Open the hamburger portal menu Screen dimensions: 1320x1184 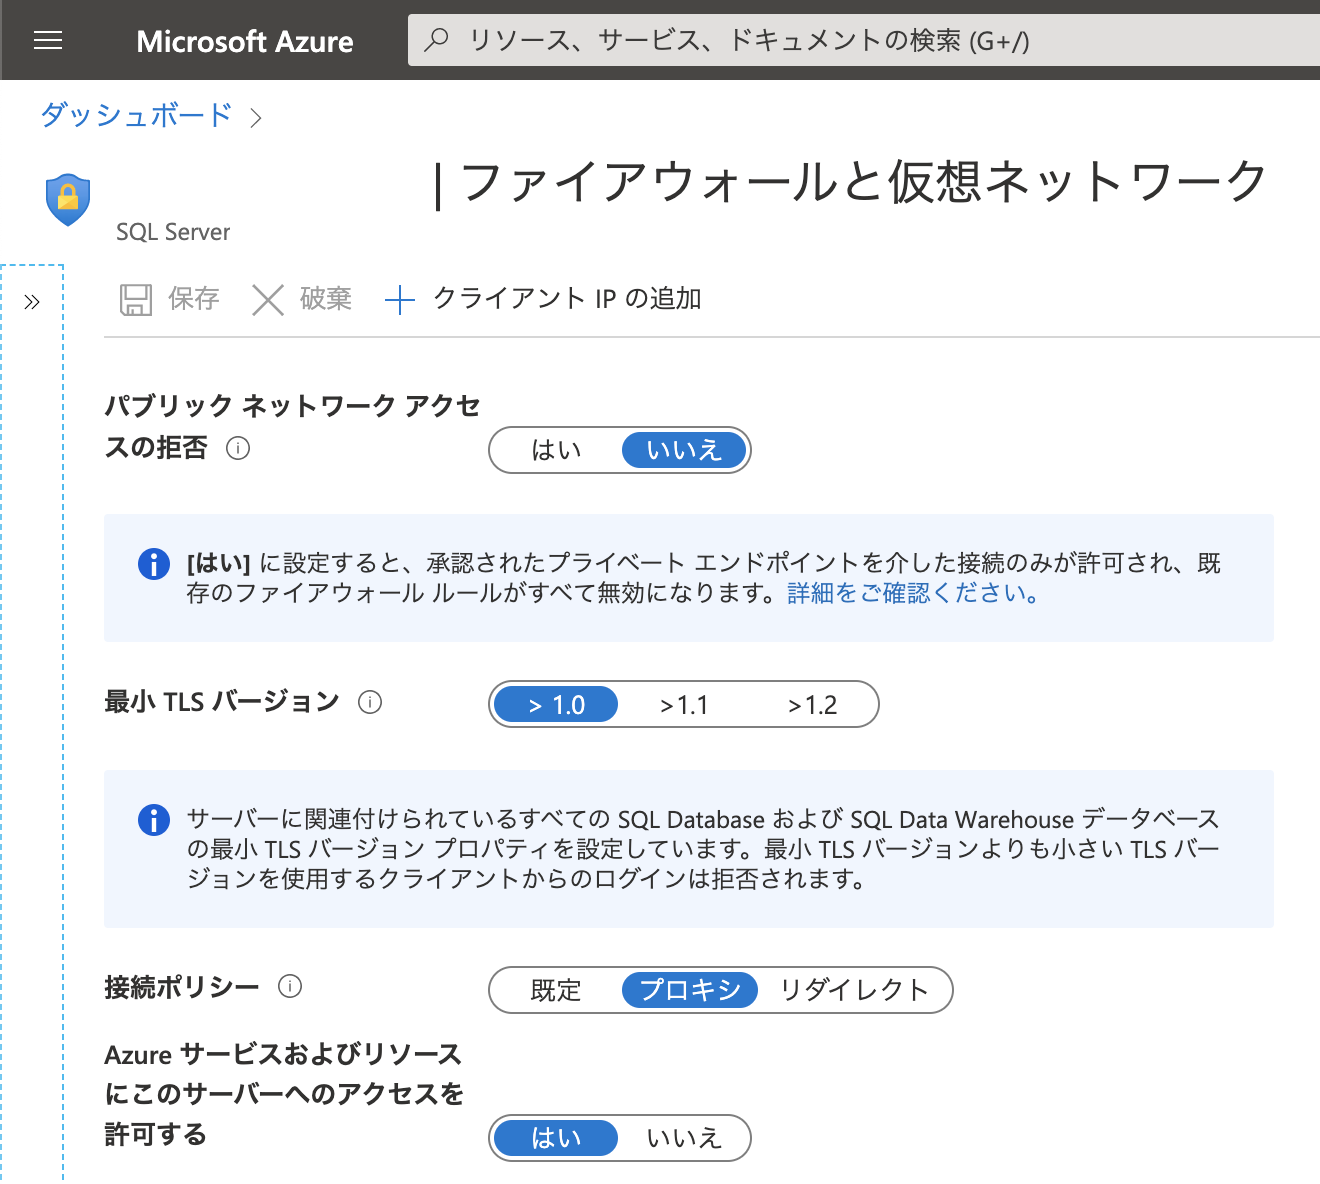click(47, 40)
